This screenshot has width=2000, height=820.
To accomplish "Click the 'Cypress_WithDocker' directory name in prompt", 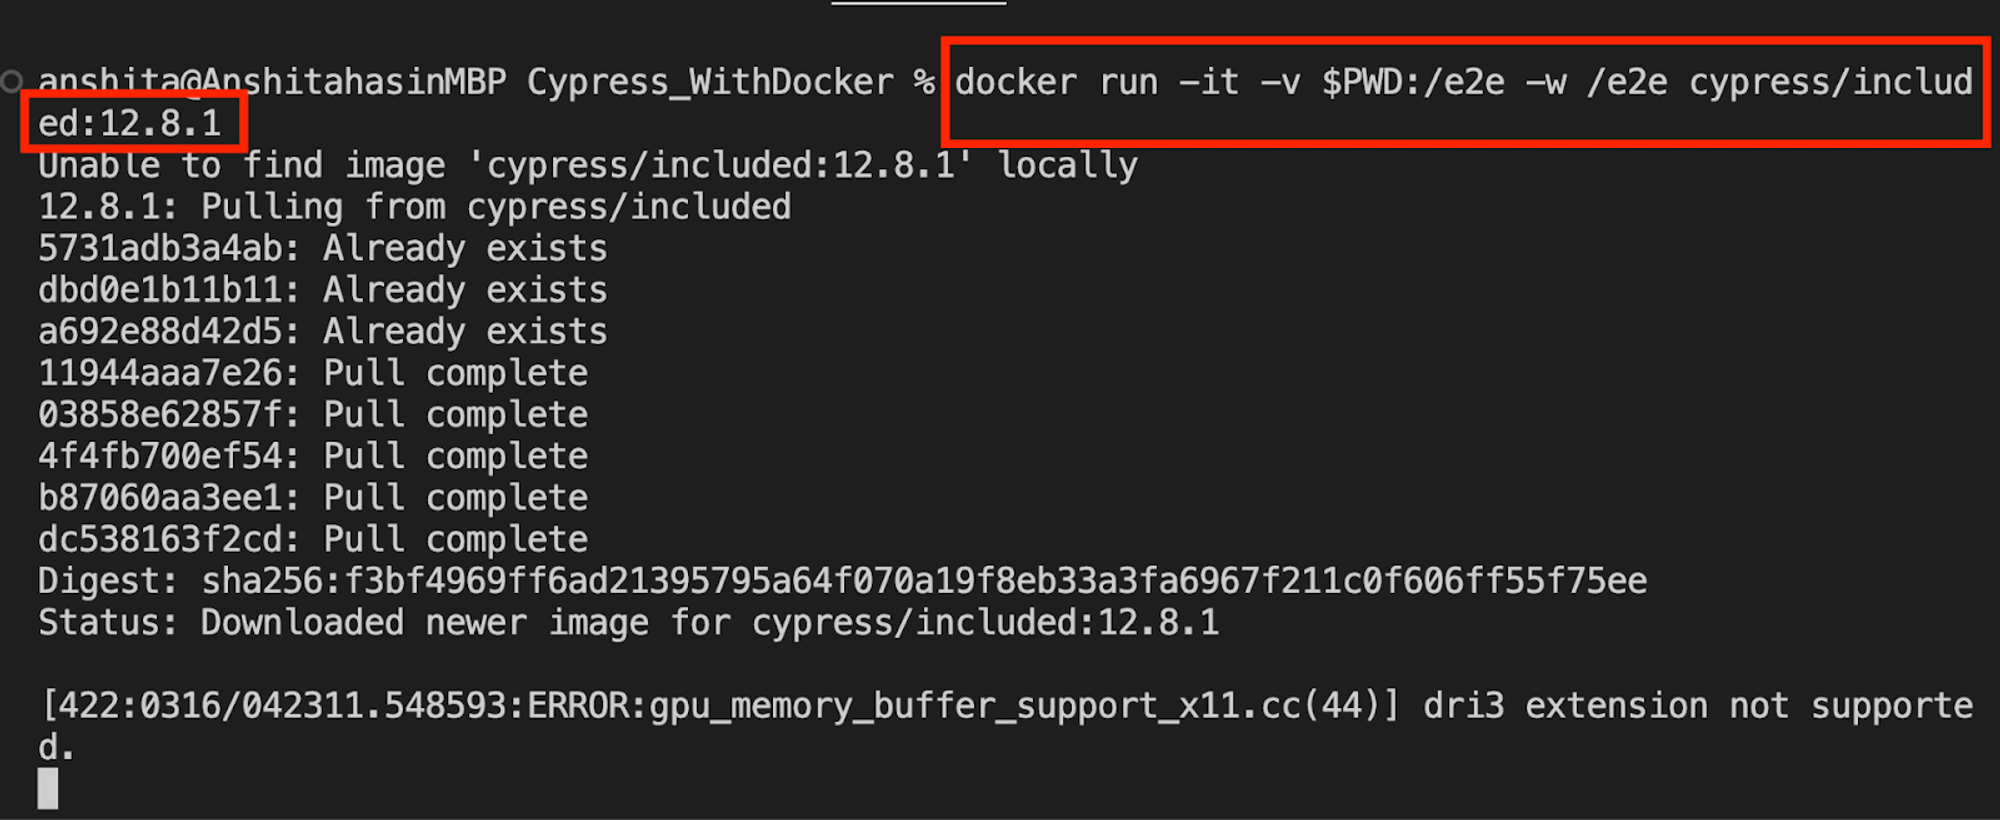I will coord(710,82).
